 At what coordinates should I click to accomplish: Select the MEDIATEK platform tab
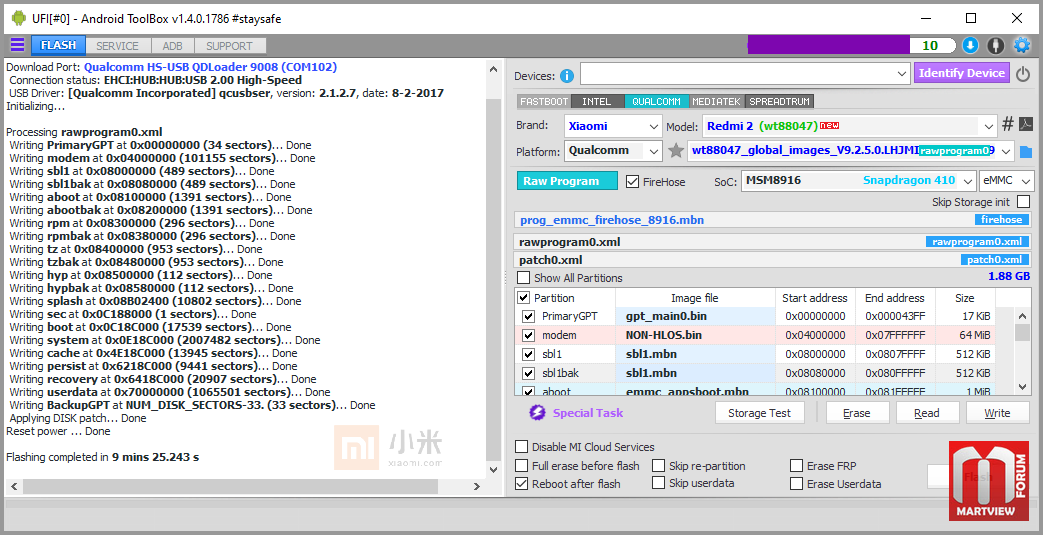pos(716,101)
